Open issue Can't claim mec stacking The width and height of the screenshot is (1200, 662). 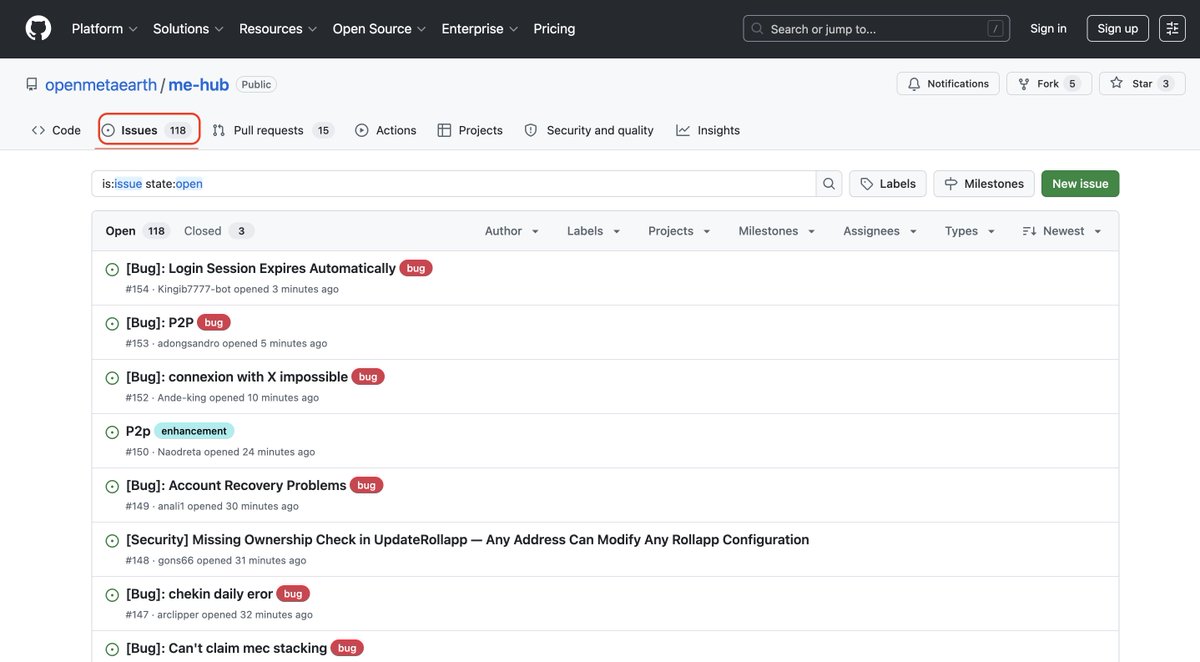226,648
